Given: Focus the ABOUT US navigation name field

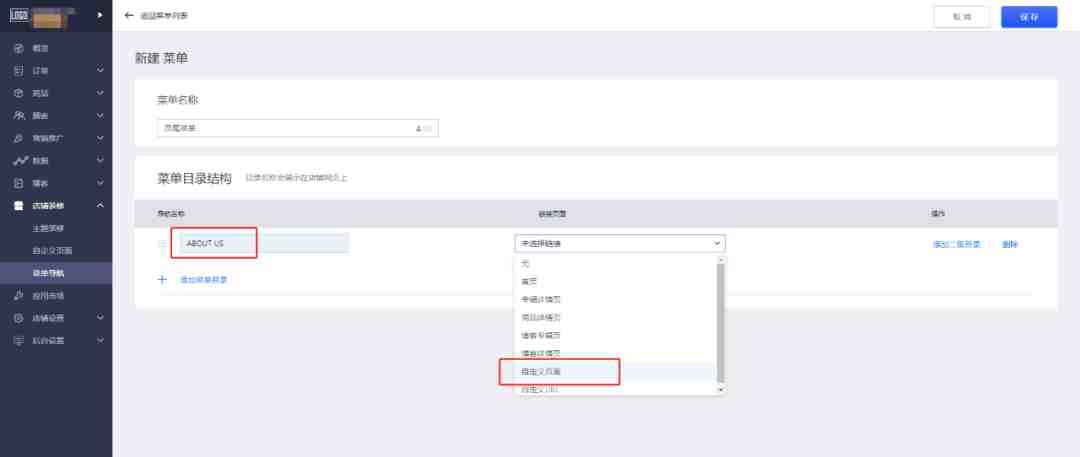Looking at the screenshot, I should tap(264, 243).
